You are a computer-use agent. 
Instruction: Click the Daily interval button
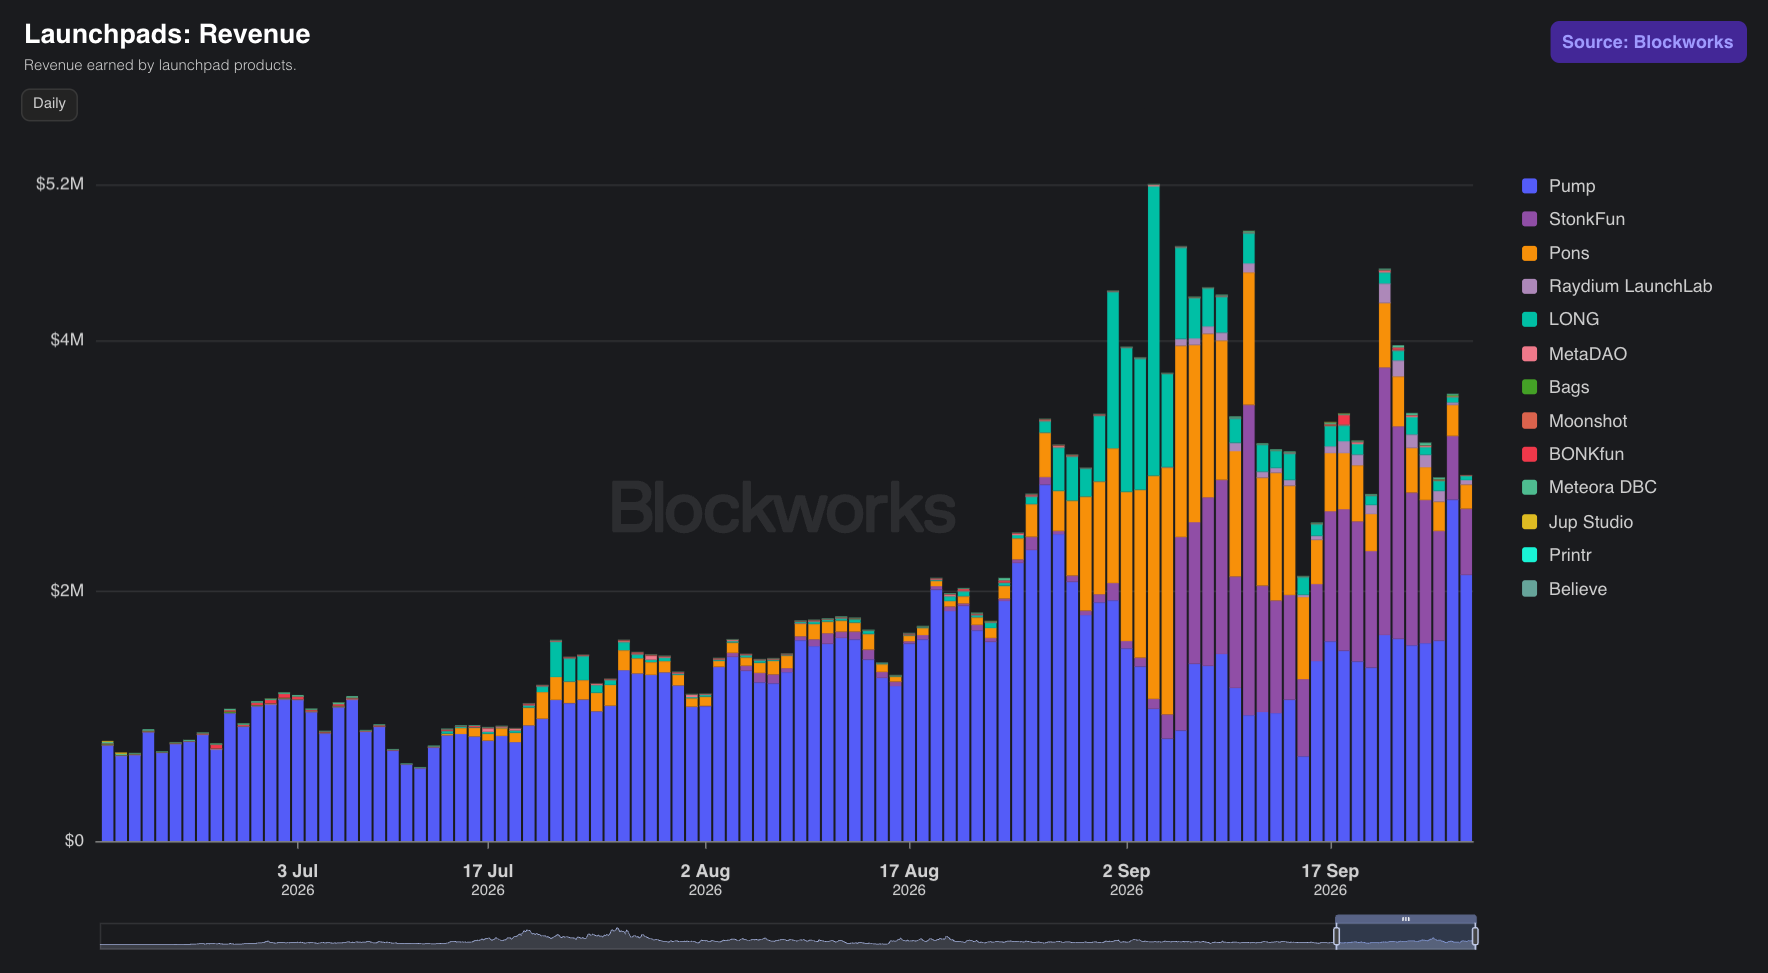pyautogui.click(x=49, y=104)
